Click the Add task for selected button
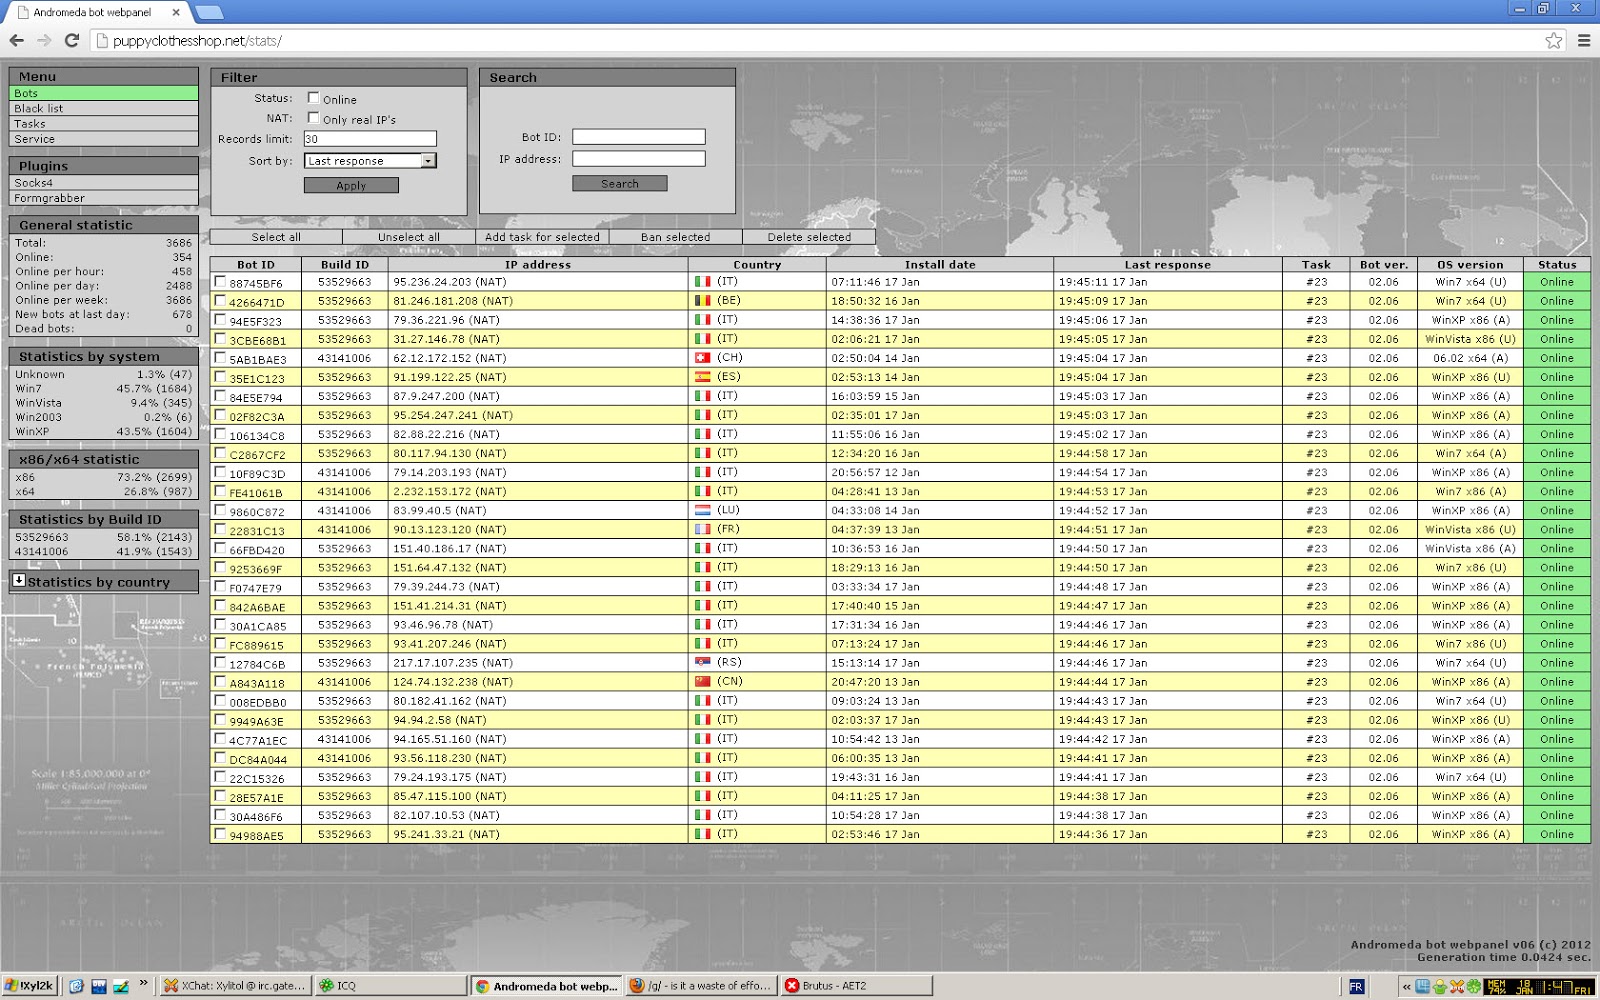Viewport: 1600px width, 1000px height. click(542, 237)
